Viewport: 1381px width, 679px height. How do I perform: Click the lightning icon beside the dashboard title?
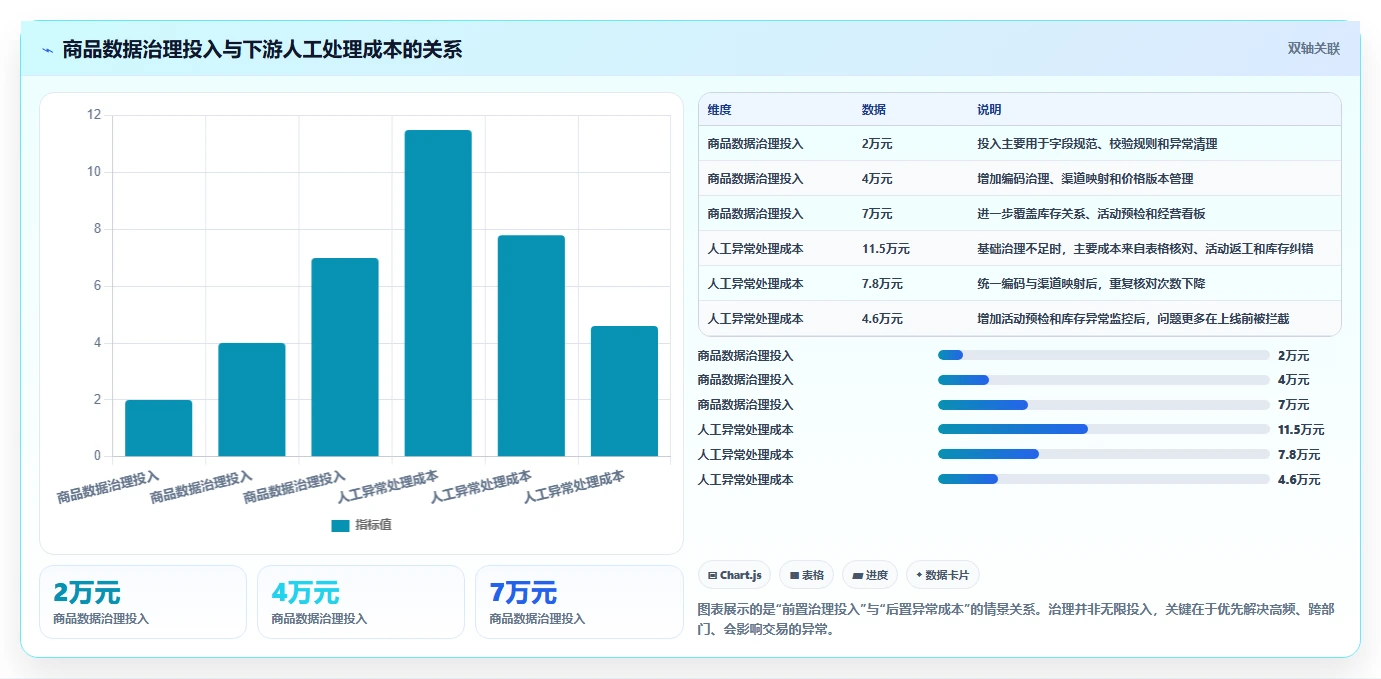click(x=47, y=50)
